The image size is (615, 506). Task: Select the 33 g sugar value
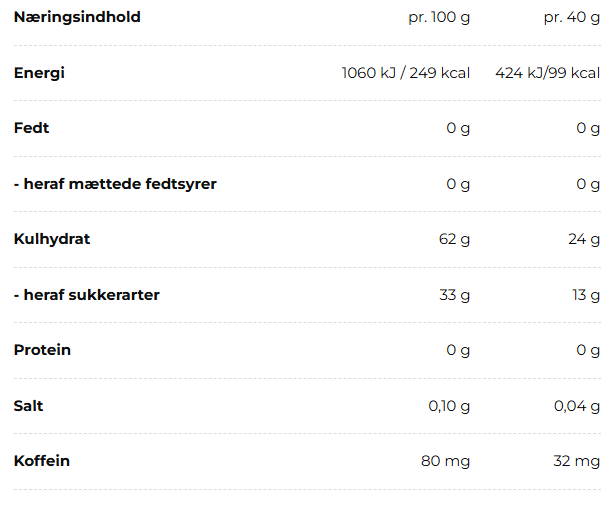[x=454, y=295]
